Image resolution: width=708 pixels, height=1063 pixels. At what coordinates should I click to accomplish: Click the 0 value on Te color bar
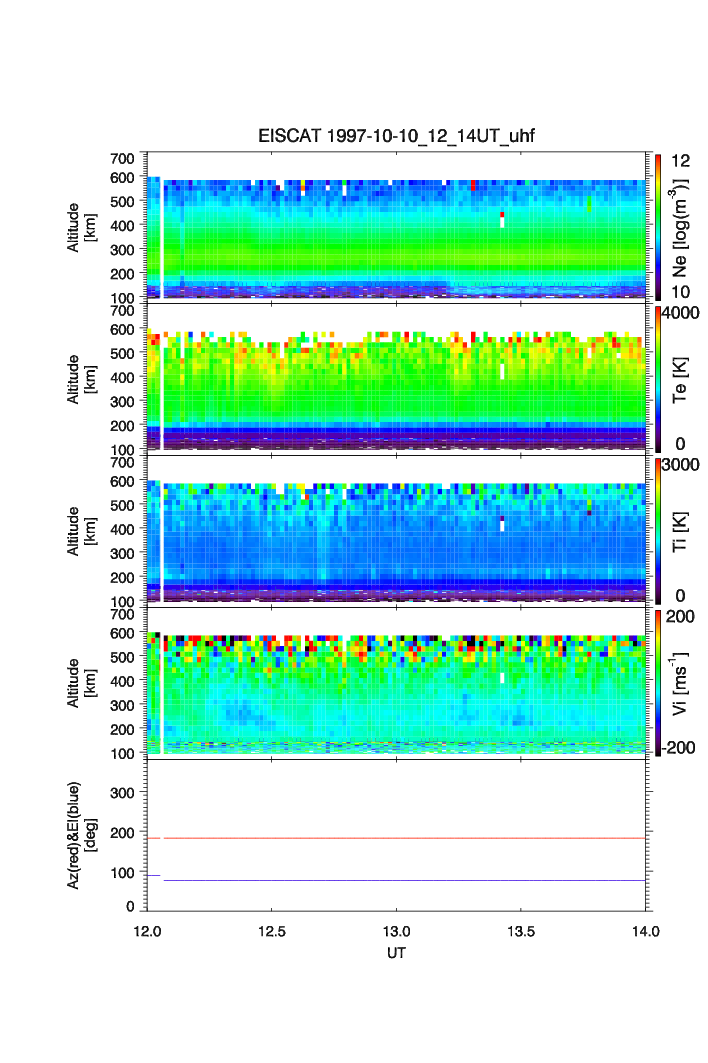click(680, 444)
